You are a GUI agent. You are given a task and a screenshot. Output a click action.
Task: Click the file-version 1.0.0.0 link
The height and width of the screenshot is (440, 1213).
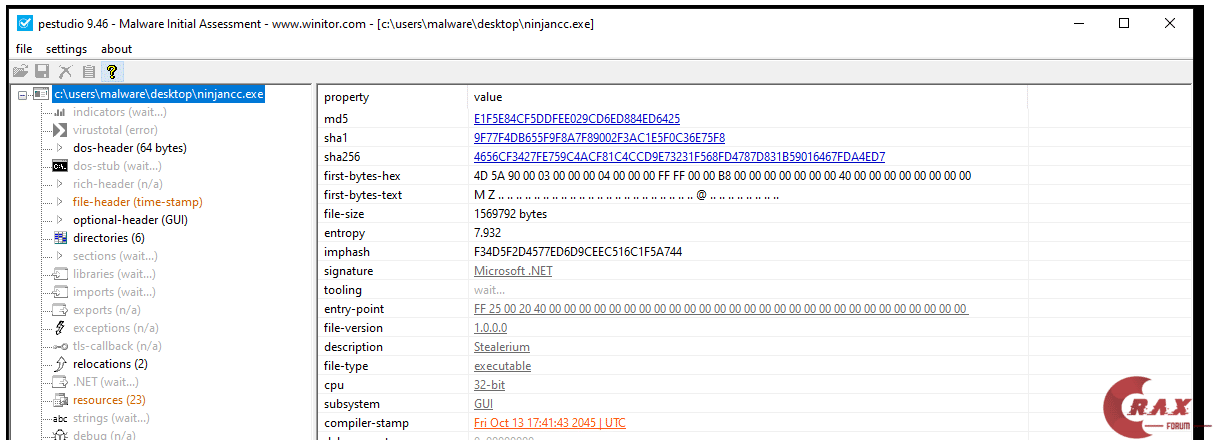coord(490,328)
